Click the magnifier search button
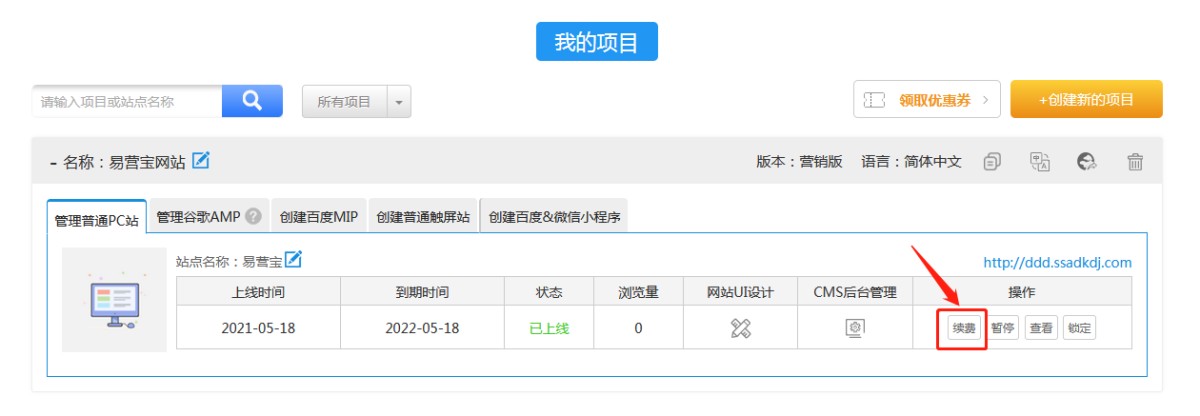 tap(252, 101)
